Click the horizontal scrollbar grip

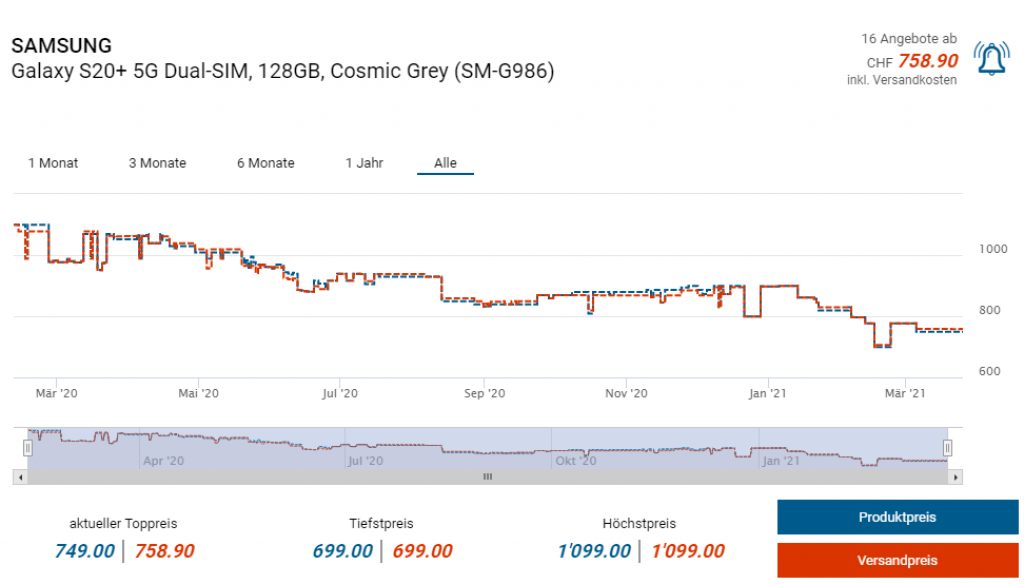[488, 477]
